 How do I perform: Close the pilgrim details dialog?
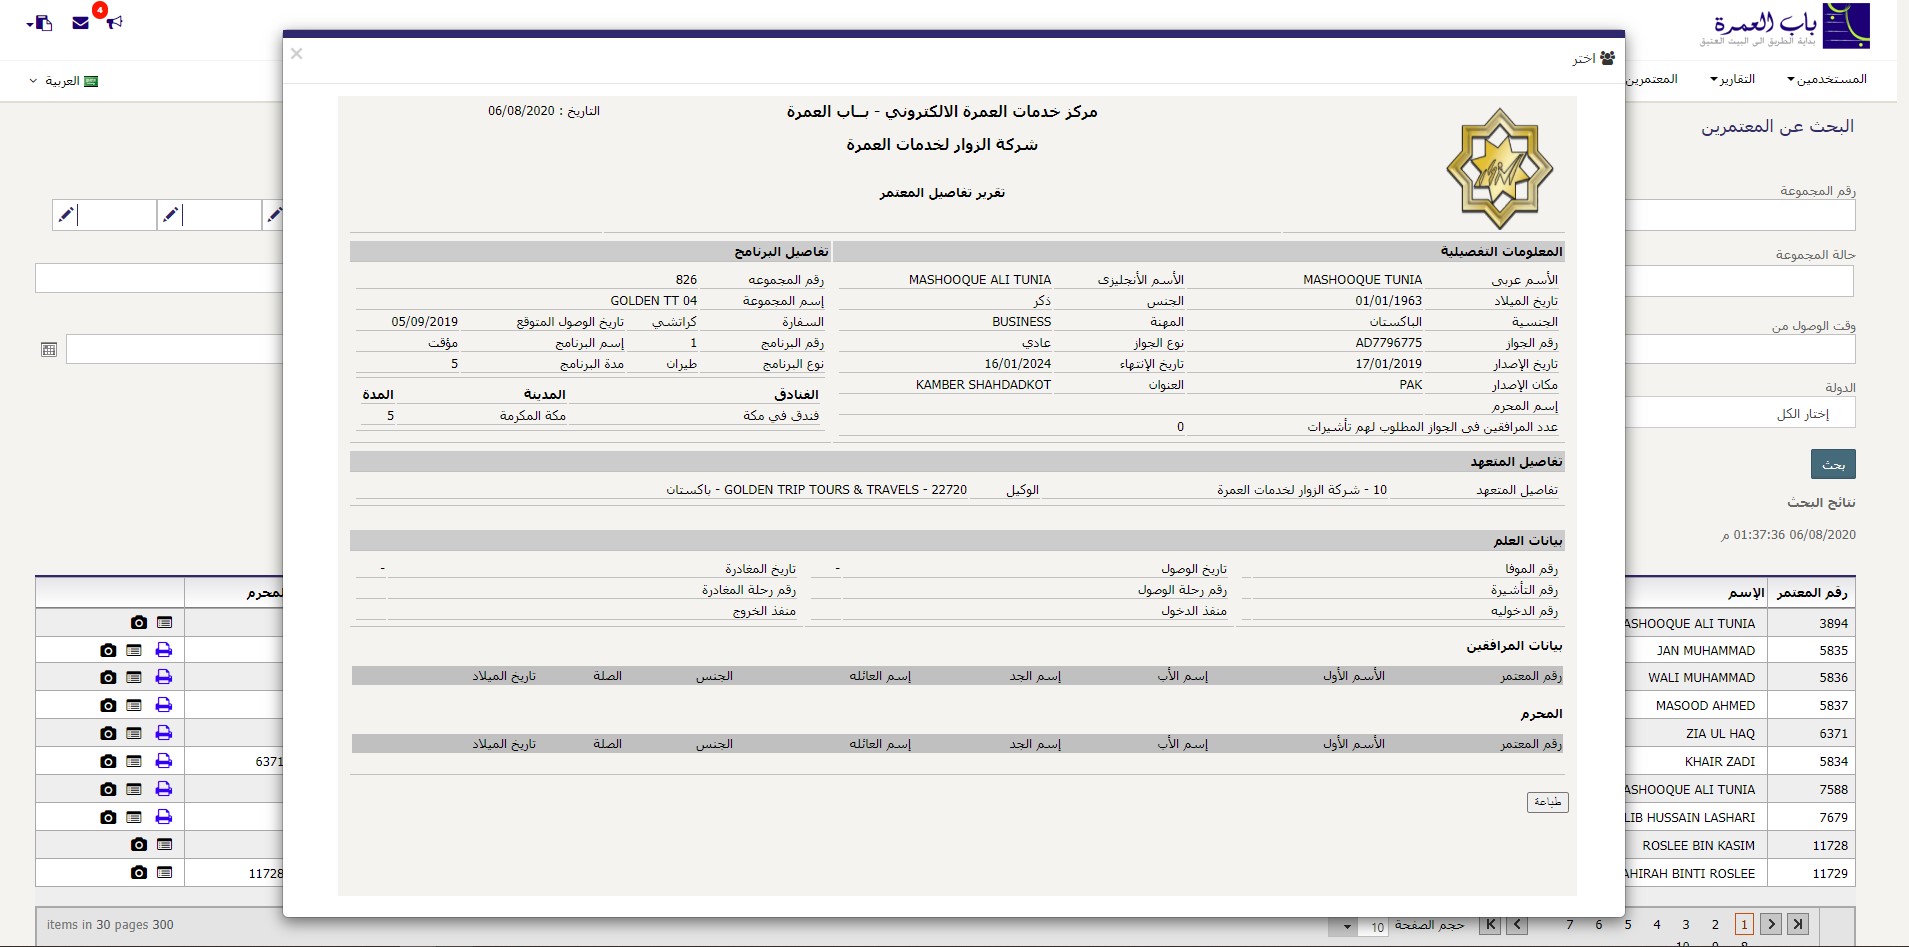[296, 54]
